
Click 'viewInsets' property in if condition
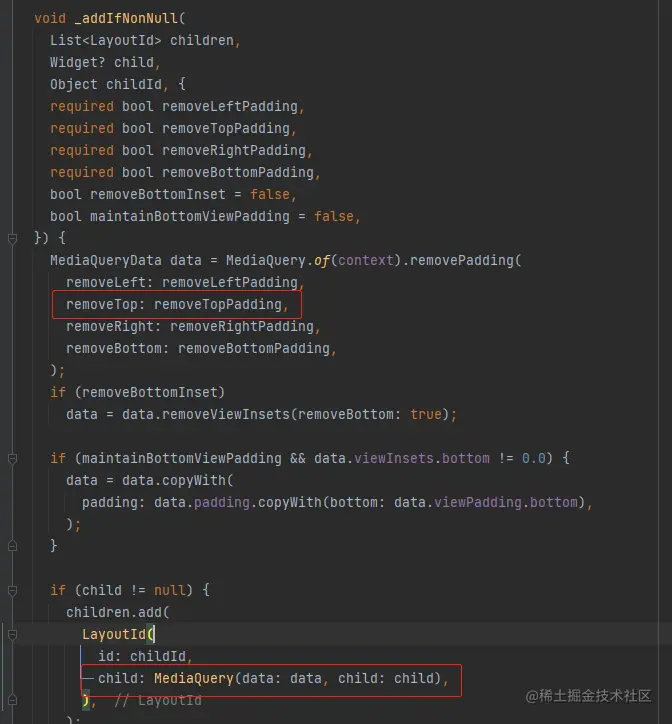(394, 459)
